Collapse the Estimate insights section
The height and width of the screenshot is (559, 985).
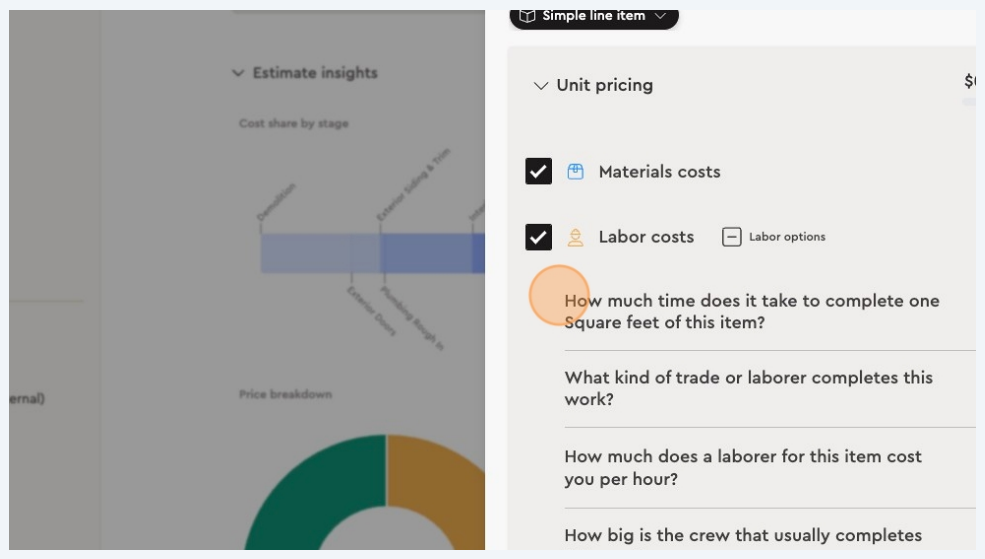(x=238, y=73)
